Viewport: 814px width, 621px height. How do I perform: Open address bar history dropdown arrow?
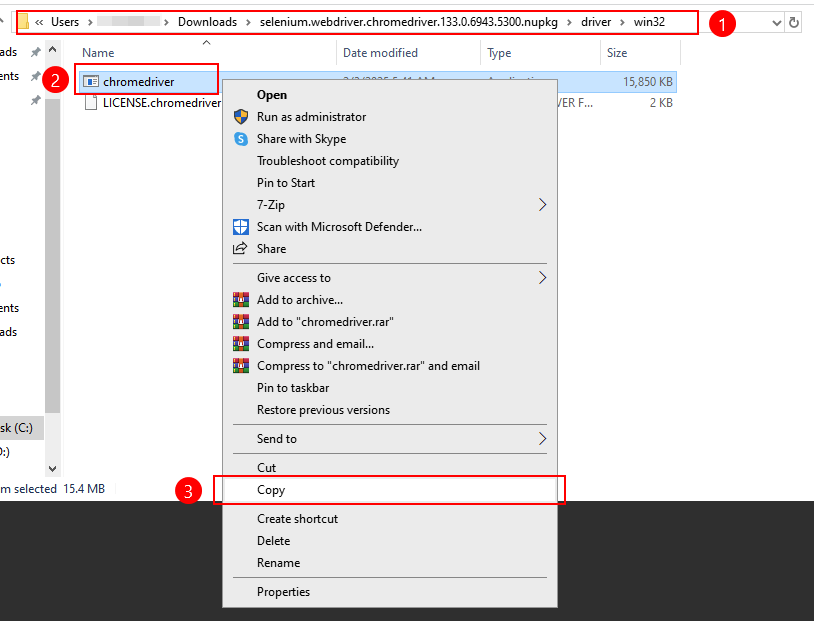coord(777,22)
